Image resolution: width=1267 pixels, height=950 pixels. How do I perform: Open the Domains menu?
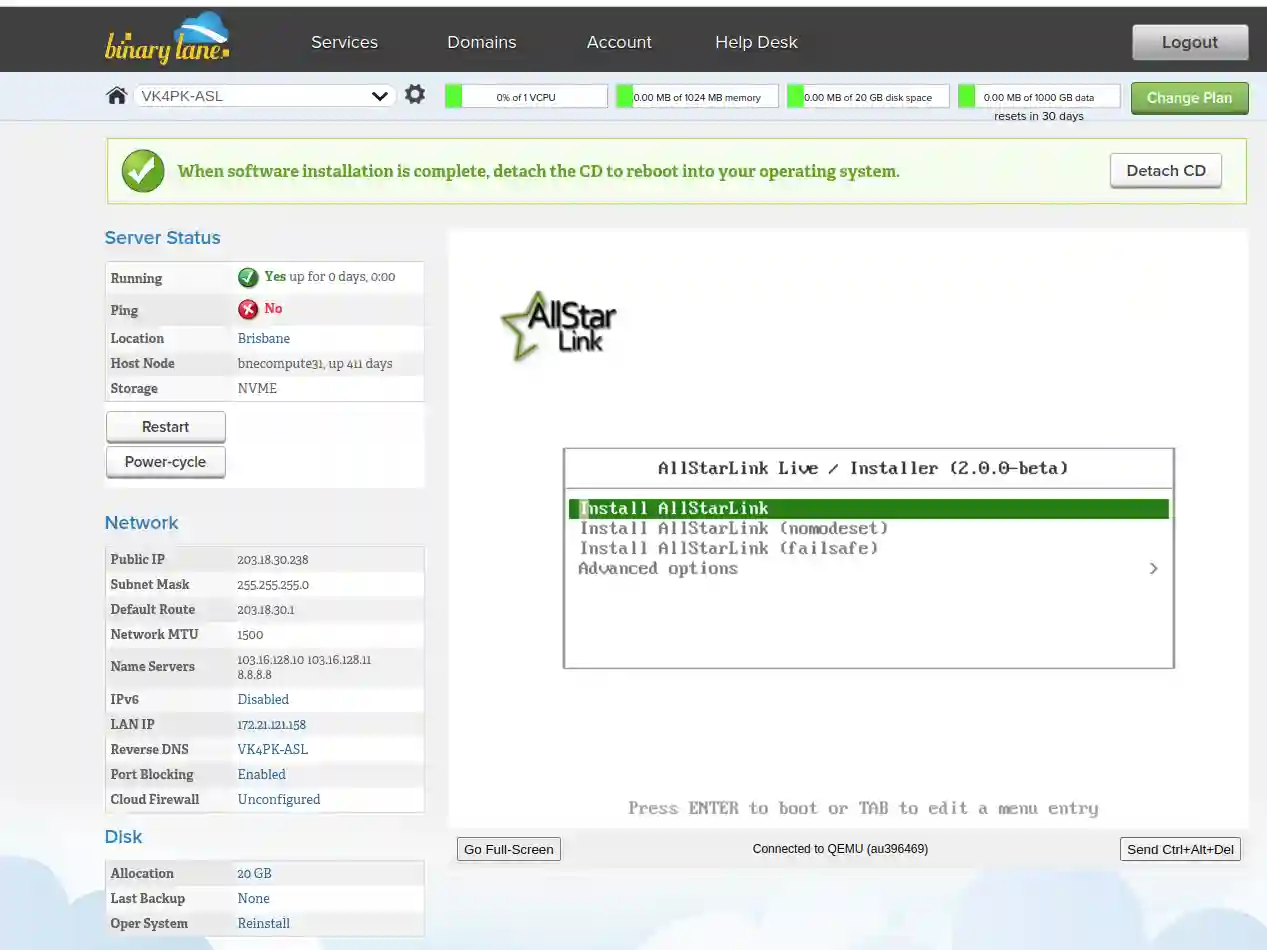click(x=481, y=42)
